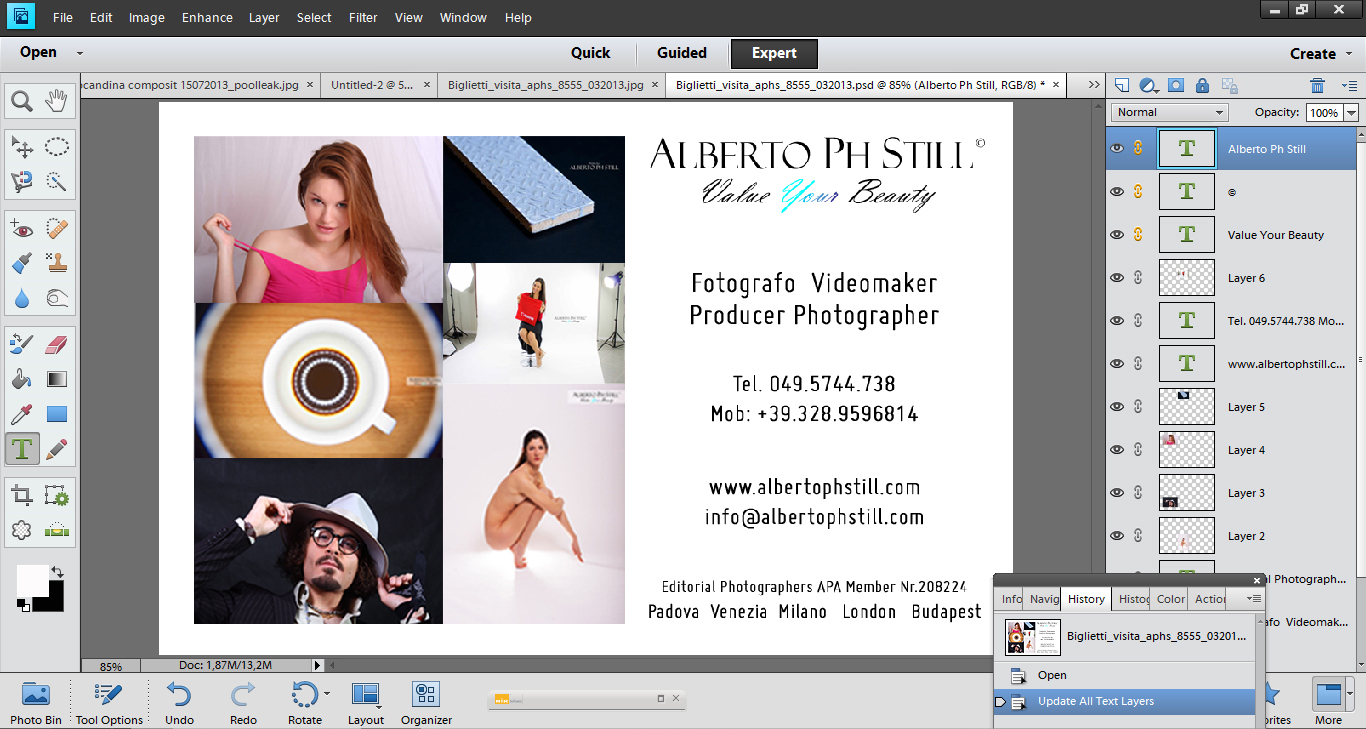Expand the Open button dropdown arrow
The image size is (1366, 729).
(x=80, y=53)
